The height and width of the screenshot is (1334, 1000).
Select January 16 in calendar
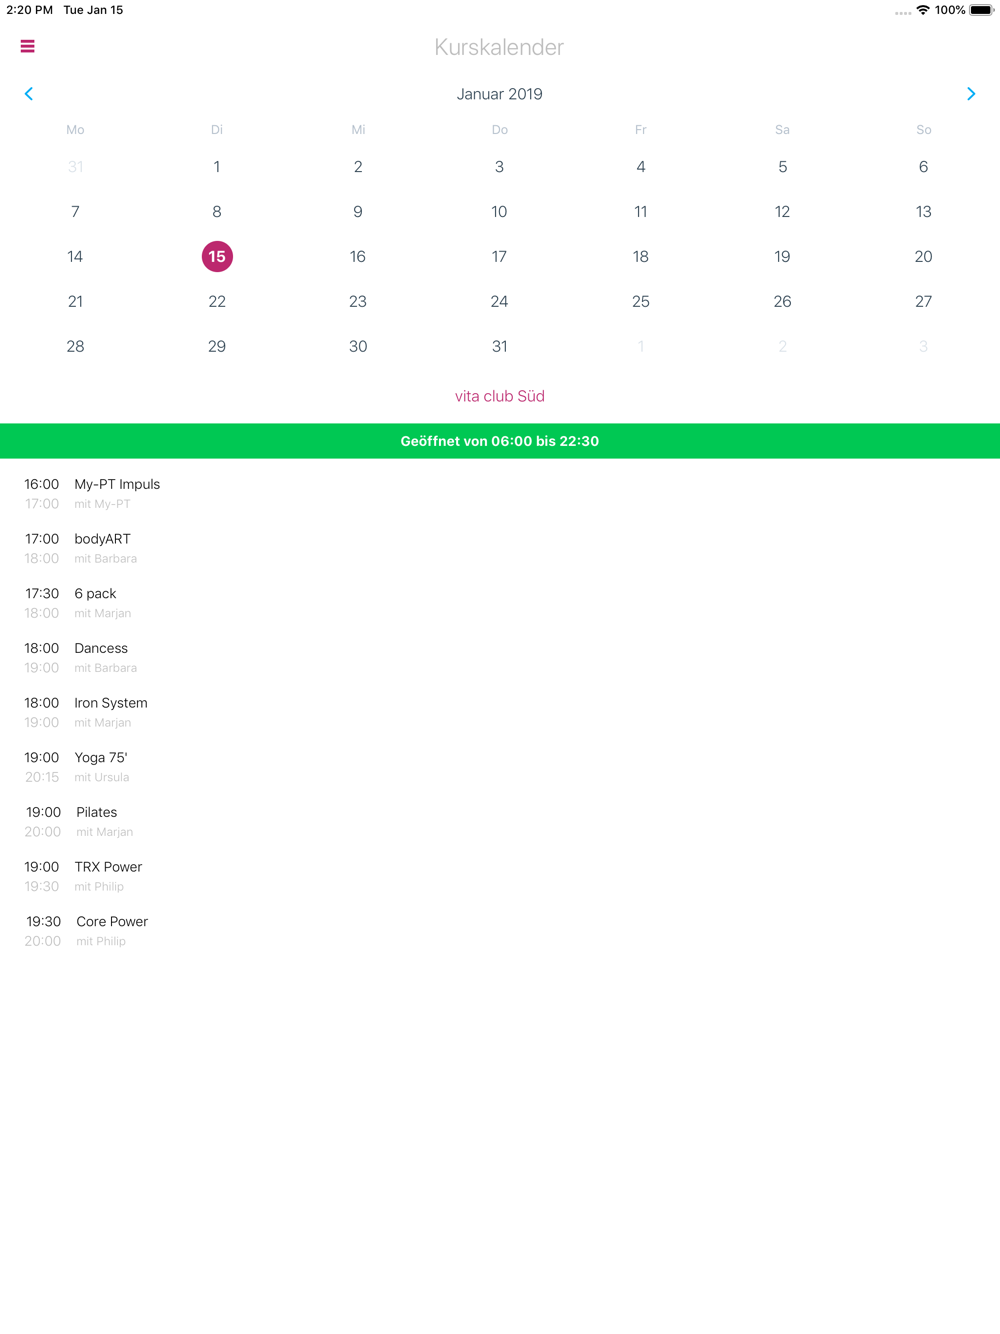coord(358,257)
